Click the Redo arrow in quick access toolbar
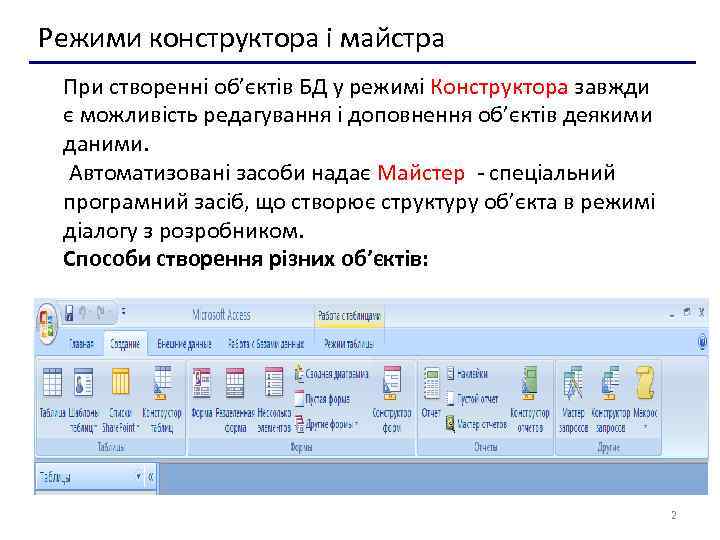 click(101, 314)
